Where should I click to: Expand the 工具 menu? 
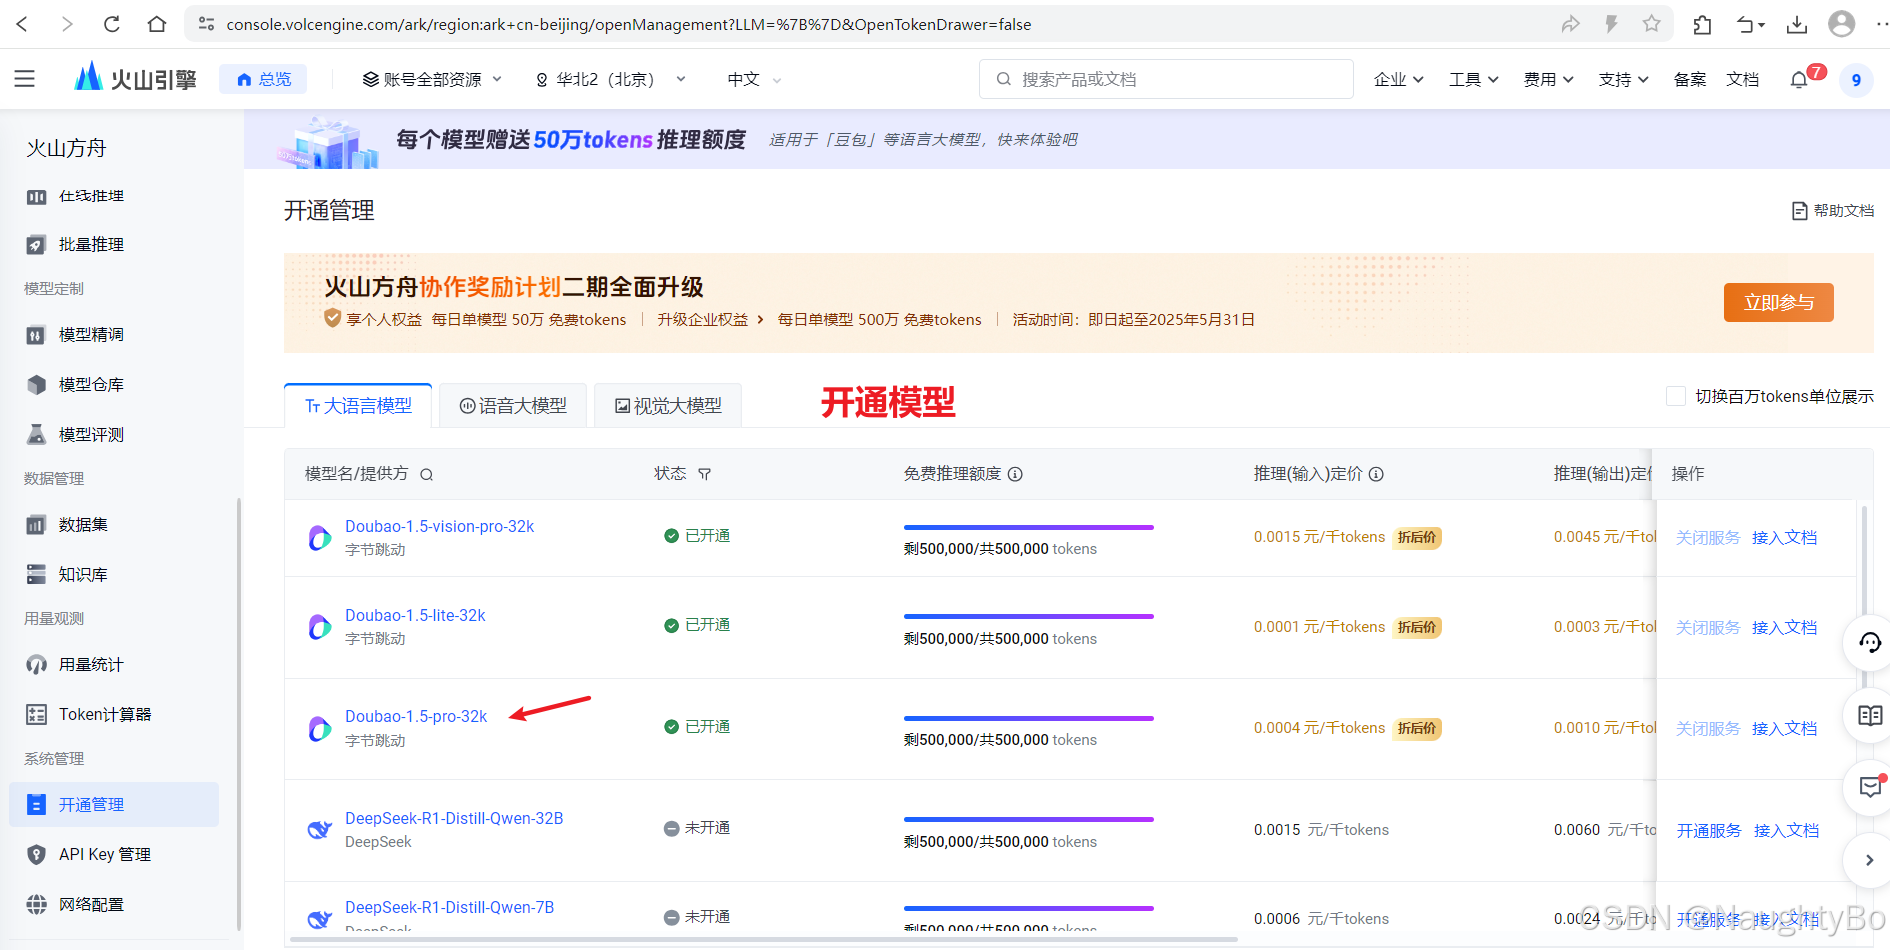point(1473,79)
